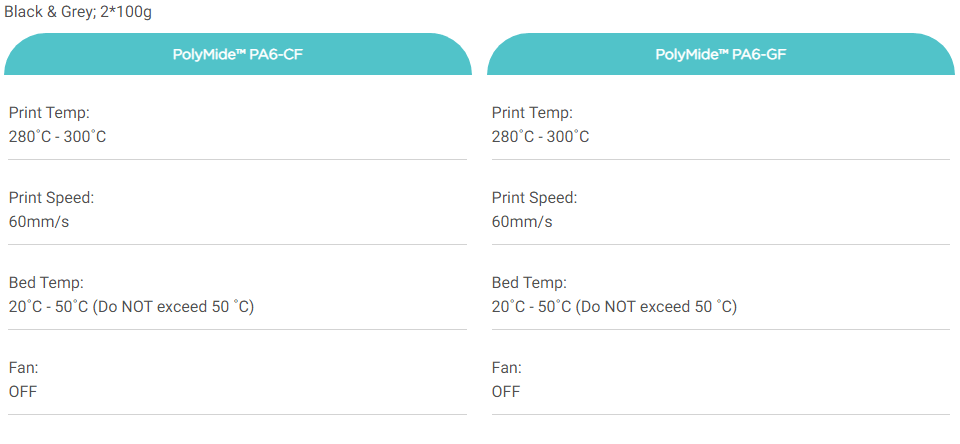Image resolution: width=960 pixels, height=444 pixels.
Task: Click the Bed Temp label under PA6-CF
Action: pos(46,283)
